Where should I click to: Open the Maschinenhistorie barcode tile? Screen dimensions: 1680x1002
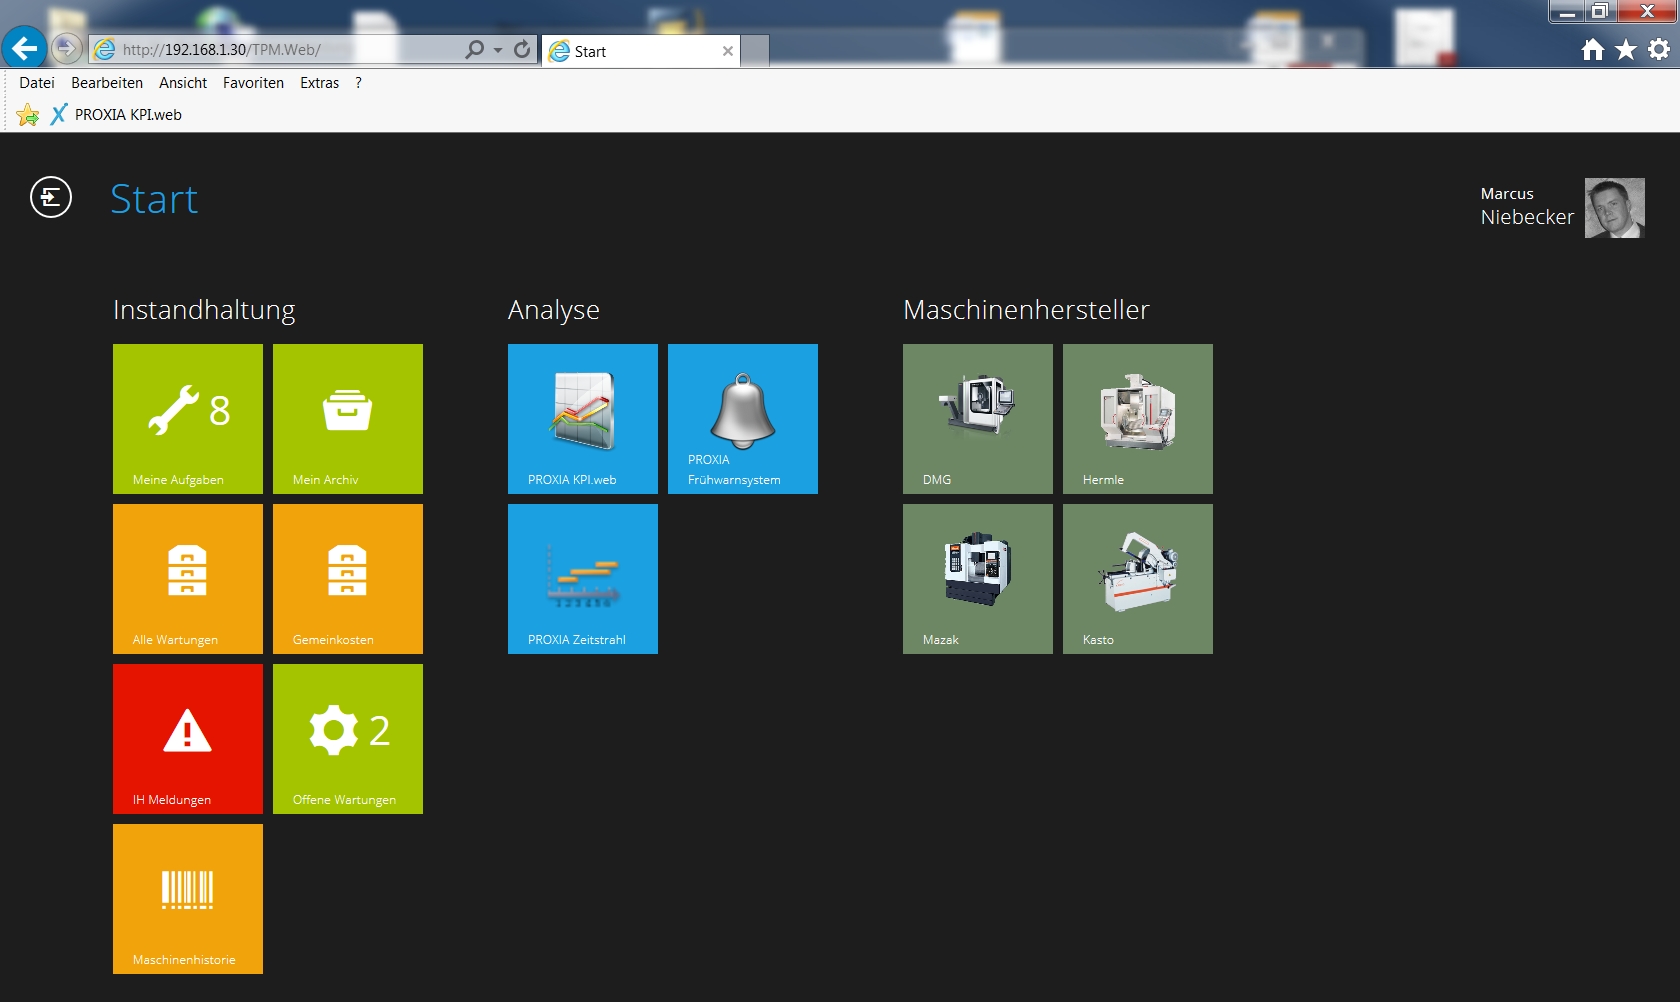click(x=188, y=899)
